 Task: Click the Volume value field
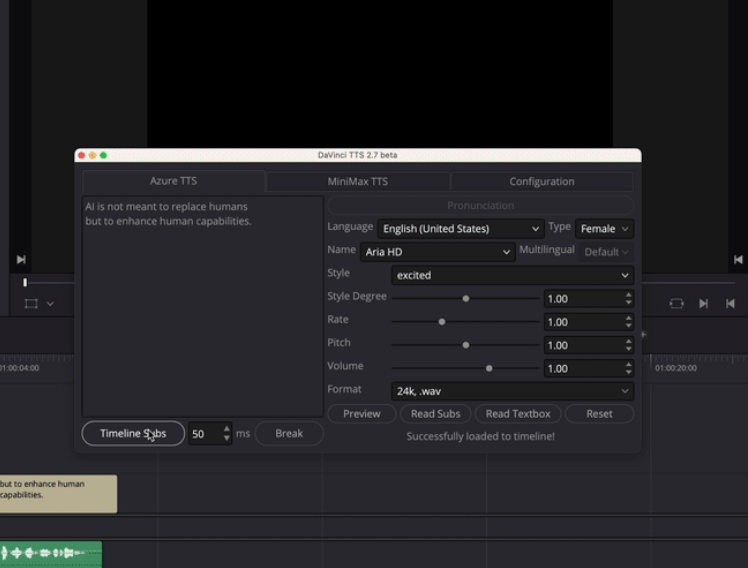[584, 369]
